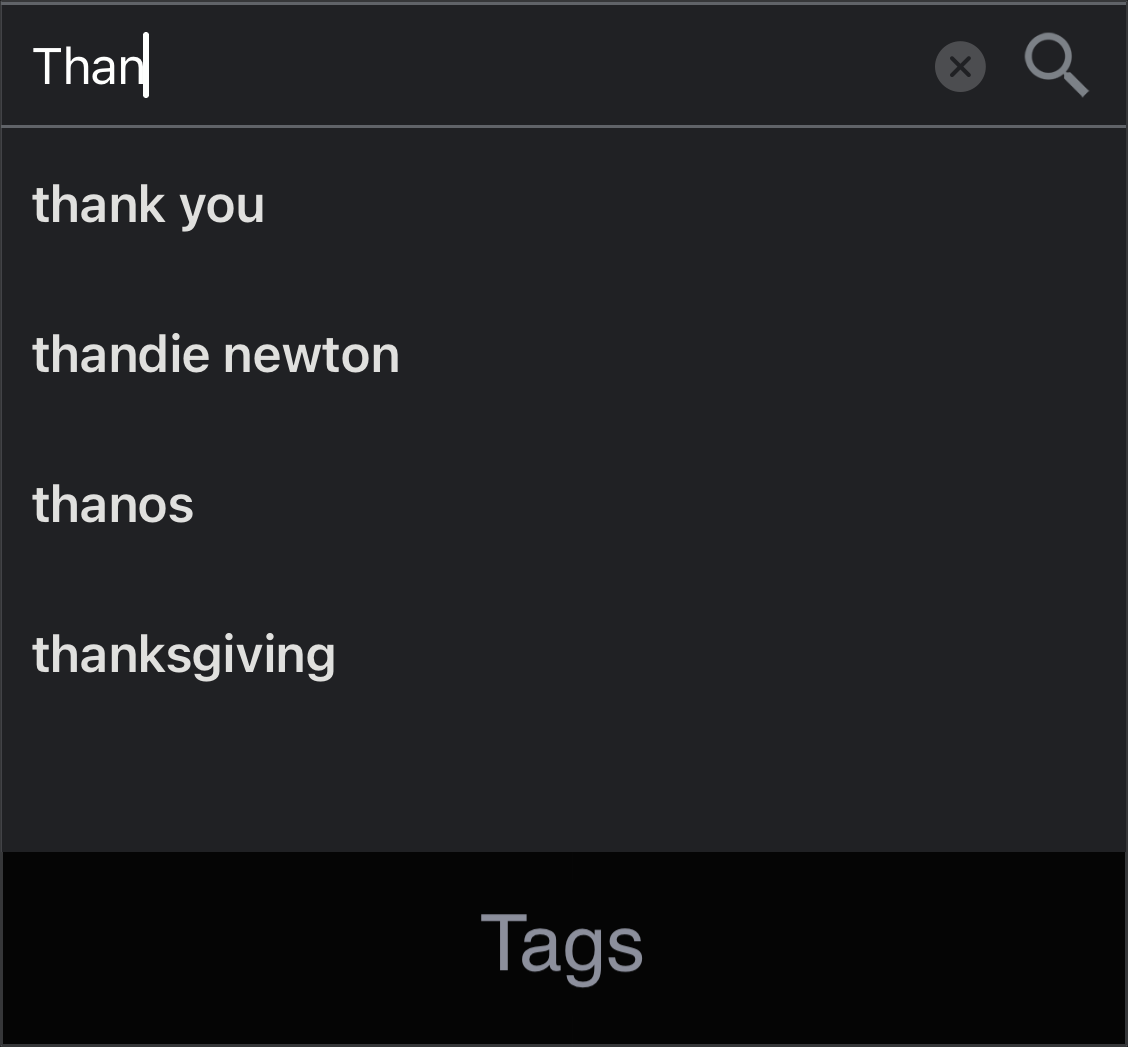Click the magnifying glass search icon
This screenshot has width=1128, height=1047.
point(1056,65)
